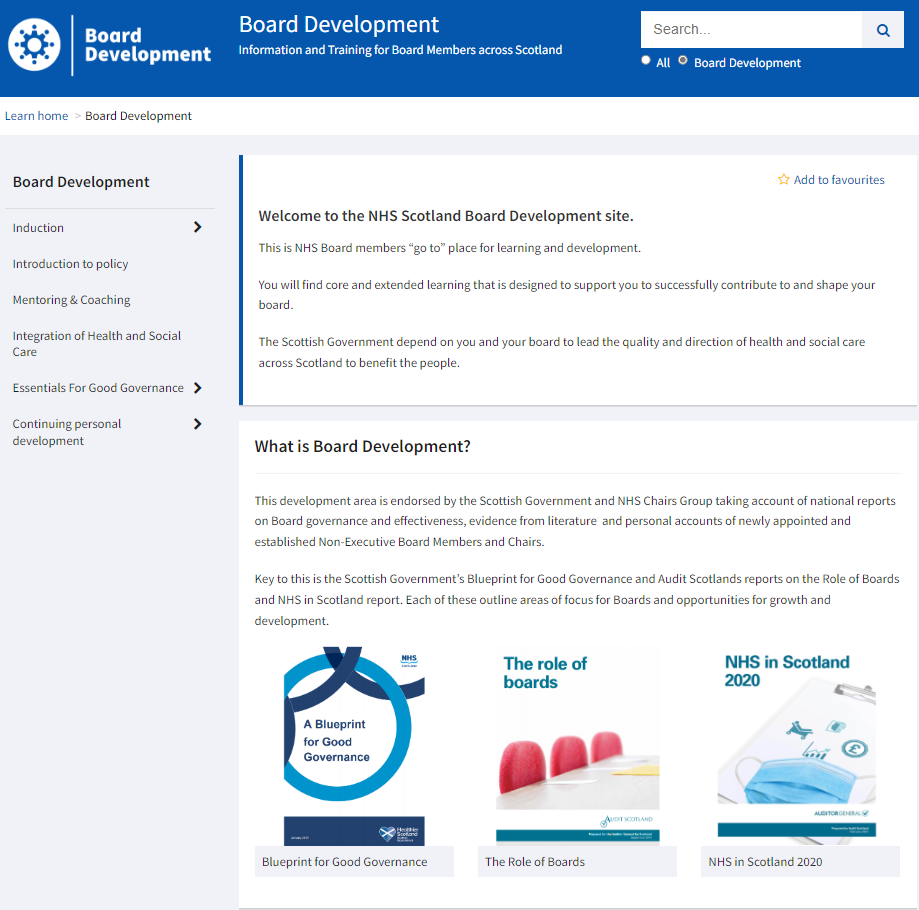Open Continuing personal development section
The height and width of the screenshot is (910, 919).
coord(67,432)
